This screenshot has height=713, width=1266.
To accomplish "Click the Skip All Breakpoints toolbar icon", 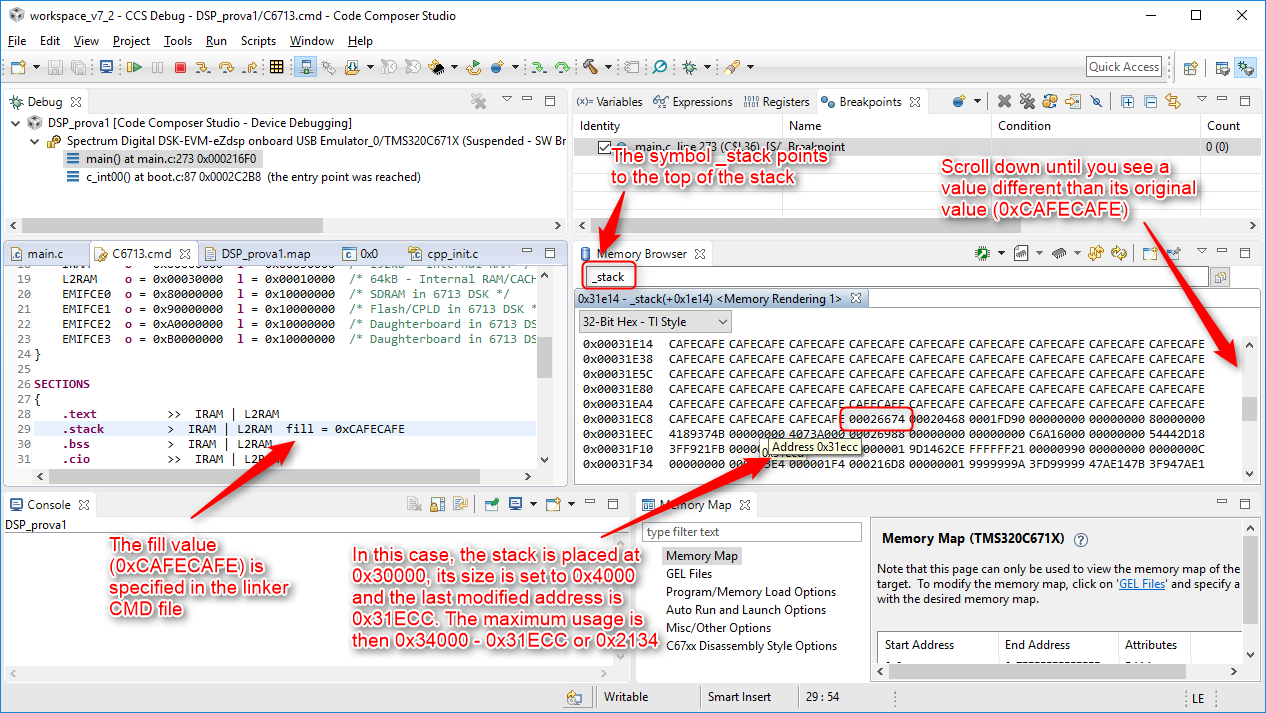I will [1096, 102].
